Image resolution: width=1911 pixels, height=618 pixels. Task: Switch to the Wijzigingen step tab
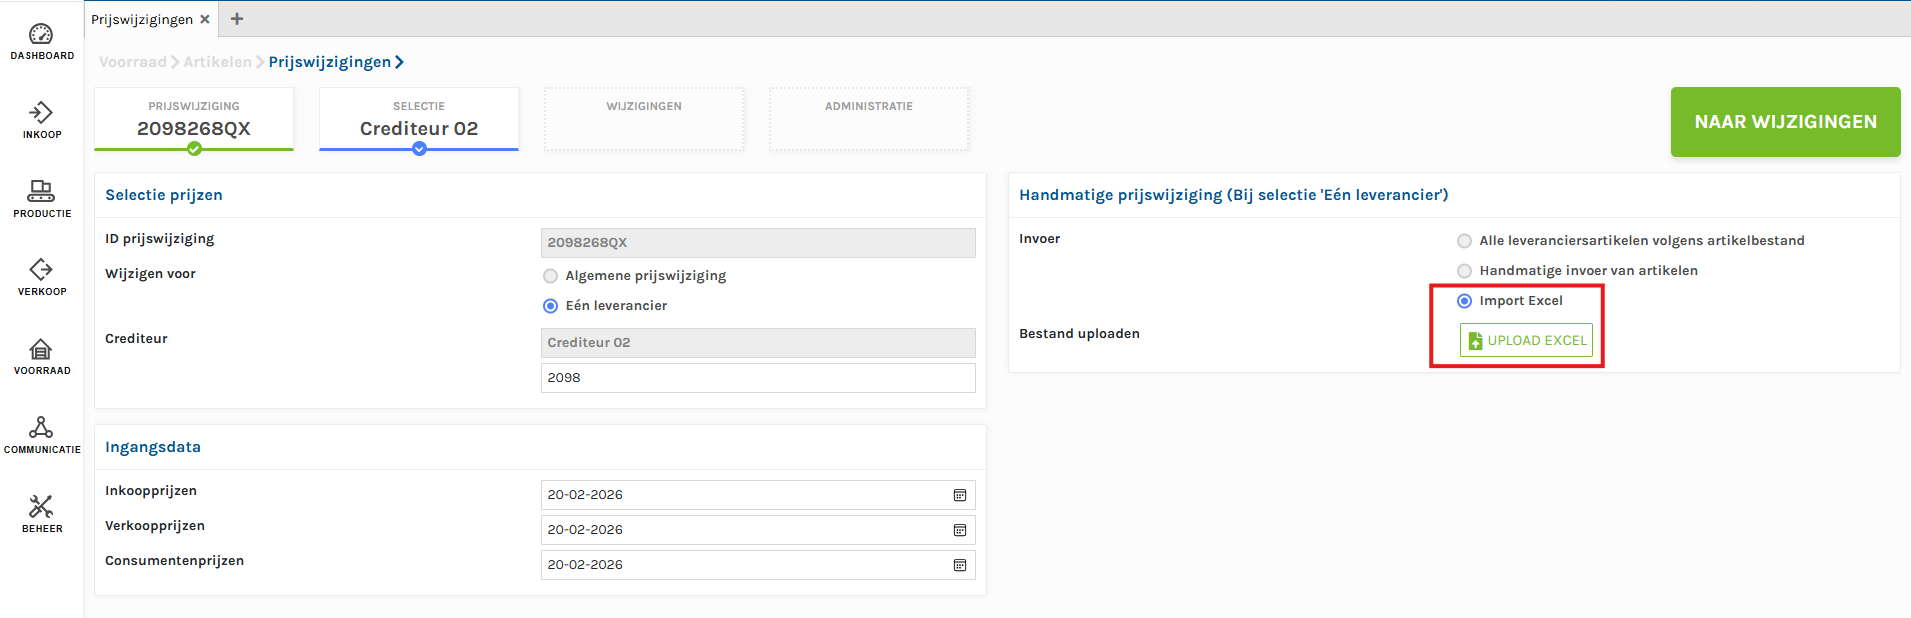pyautogui.click(x=644, y=119)
